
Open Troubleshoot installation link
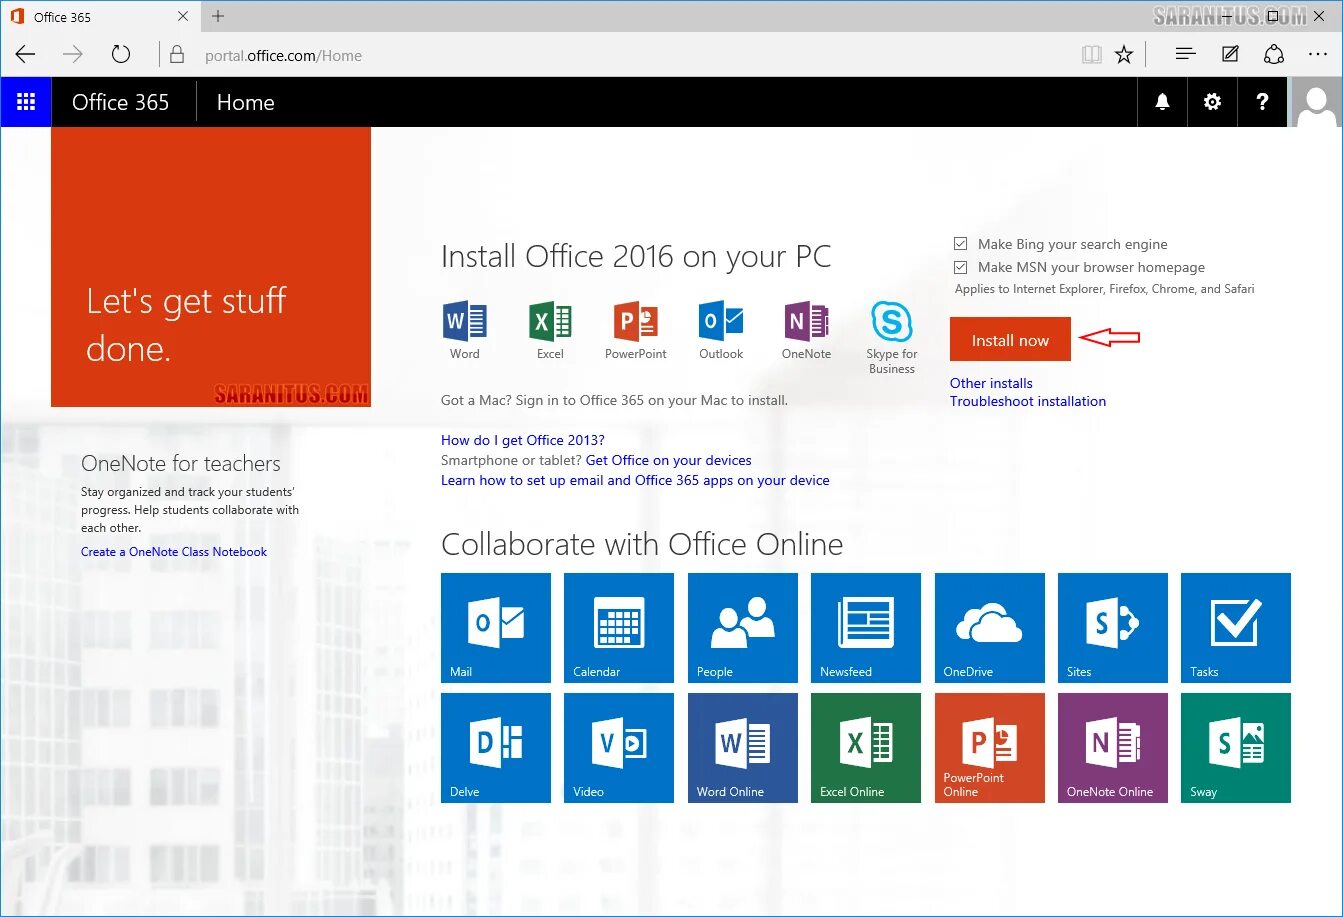pos(1028,401)
